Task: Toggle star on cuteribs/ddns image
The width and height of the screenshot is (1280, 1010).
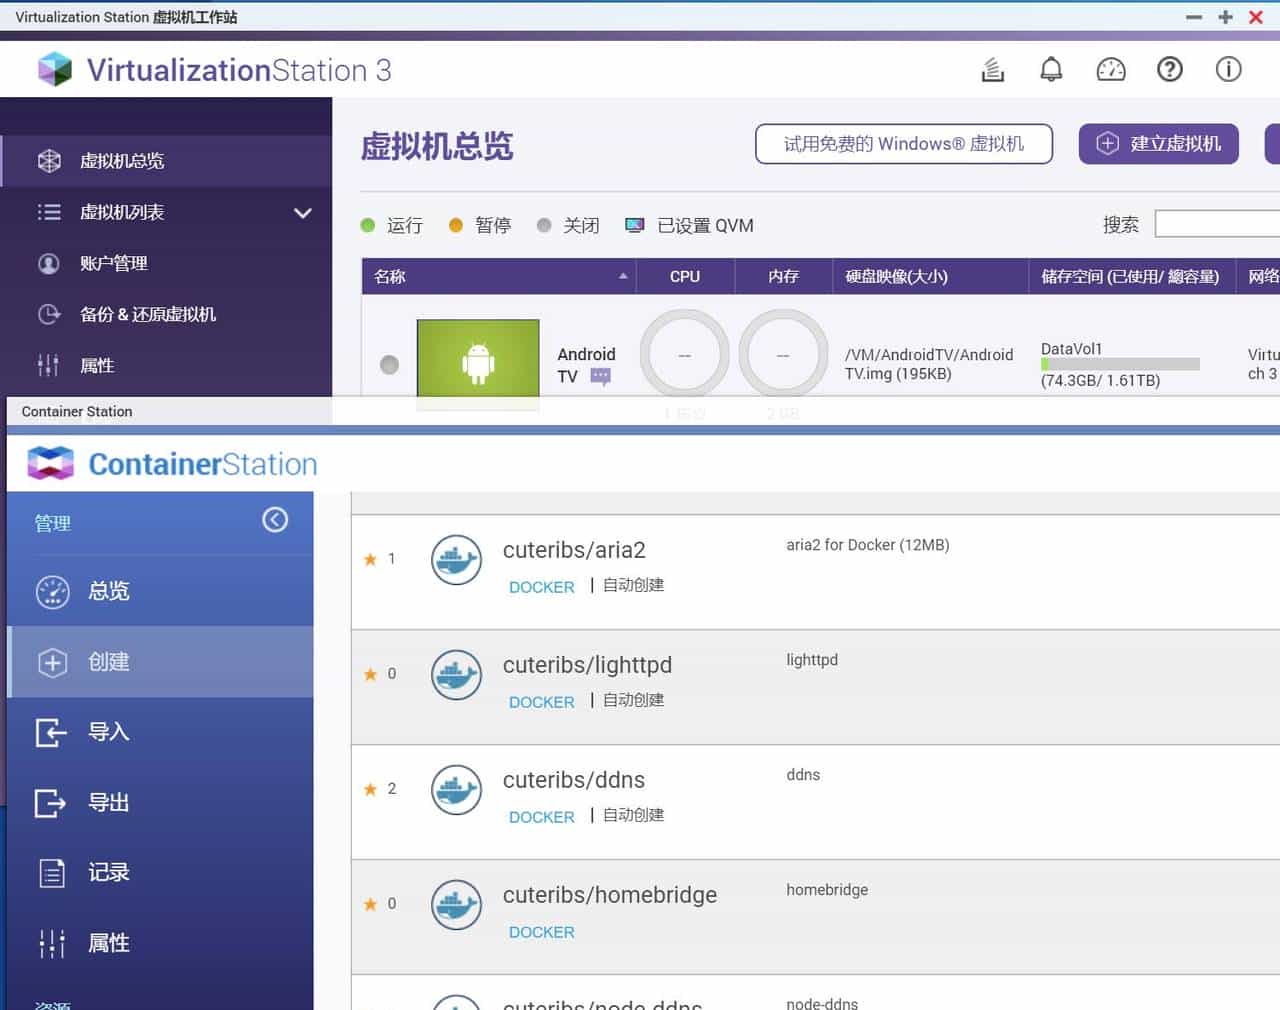Action: [371, 789]
